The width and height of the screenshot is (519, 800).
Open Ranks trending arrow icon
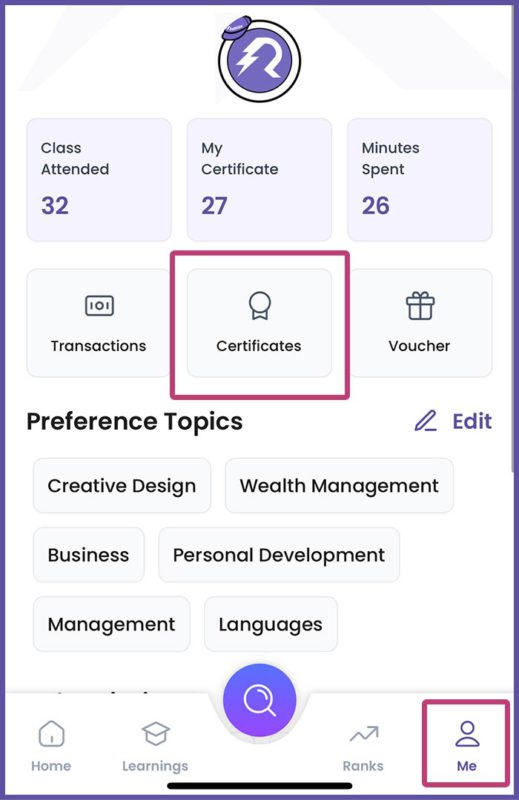click(364, 734)
